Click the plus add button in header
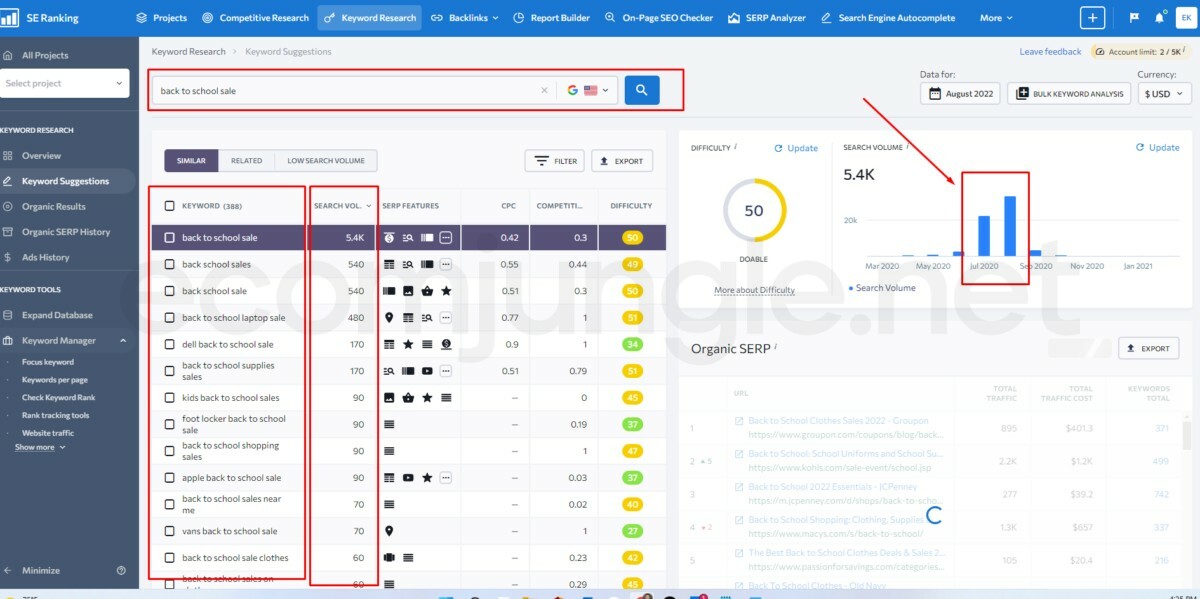1200x599 pixels. pos(1093,18)
